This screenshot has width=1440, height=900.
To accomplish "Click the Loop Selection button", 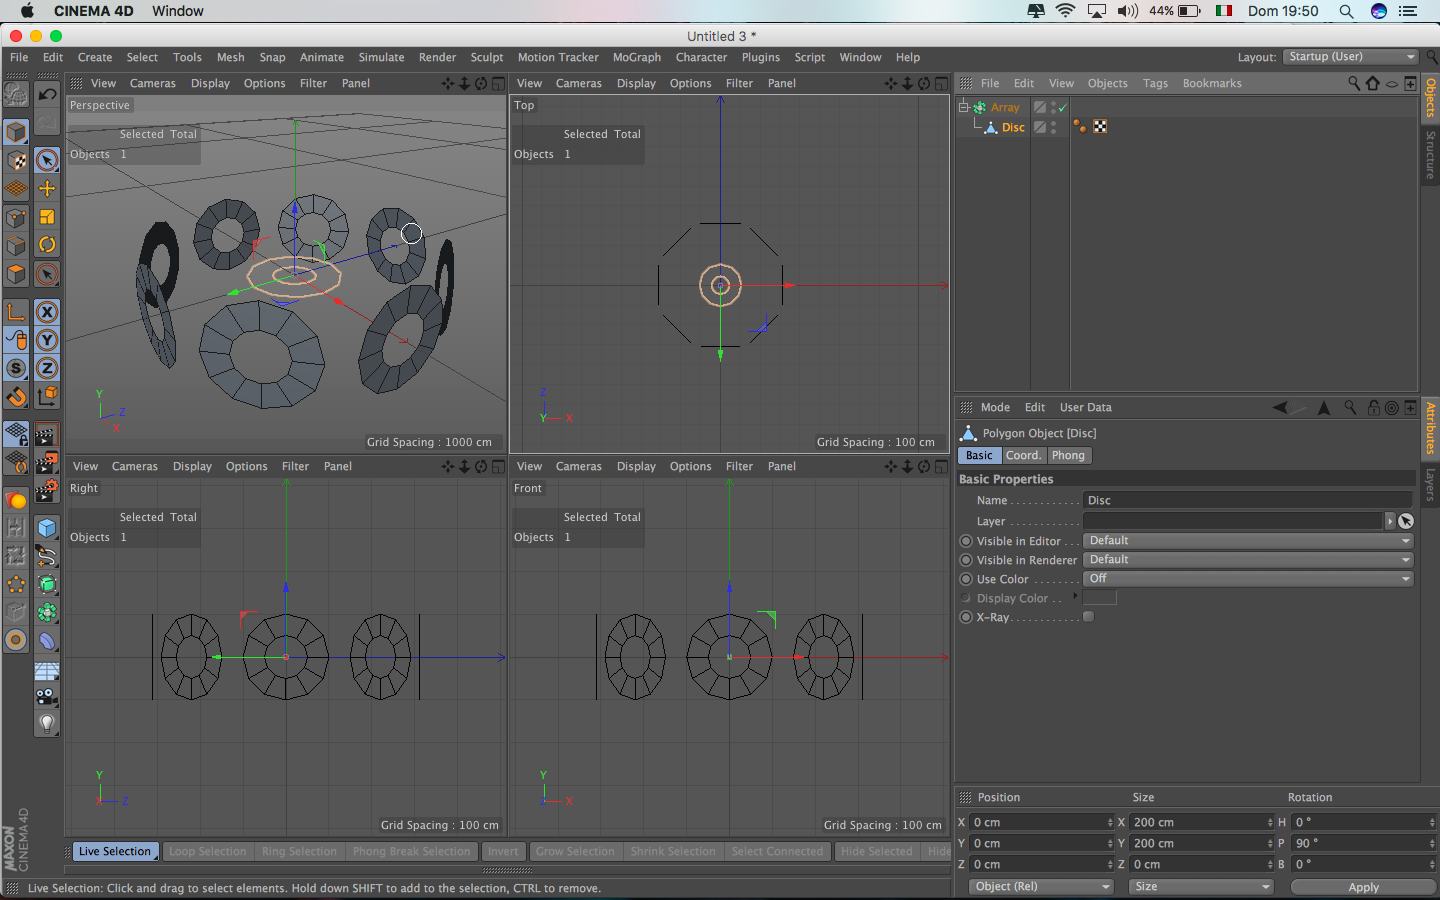I will [208, 852].
